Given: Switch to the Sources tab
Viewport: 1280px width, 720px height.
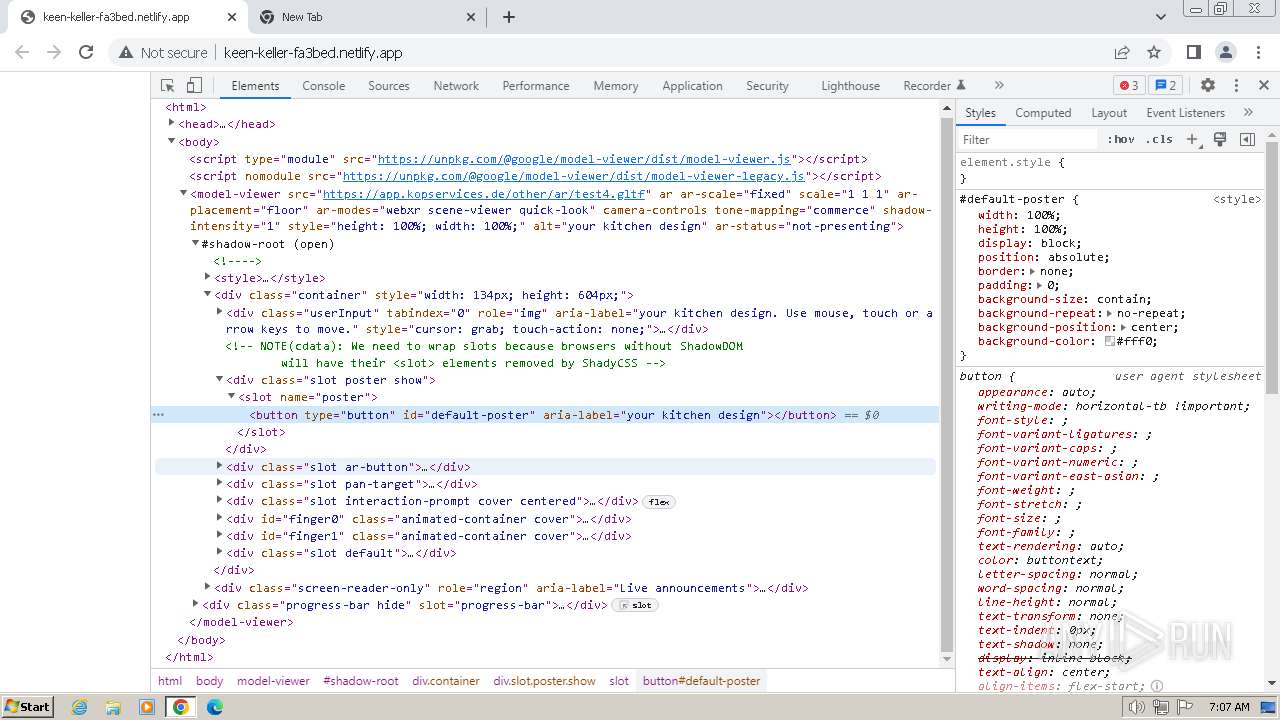Looking at the screenshot, I should (x=389, y=86).
